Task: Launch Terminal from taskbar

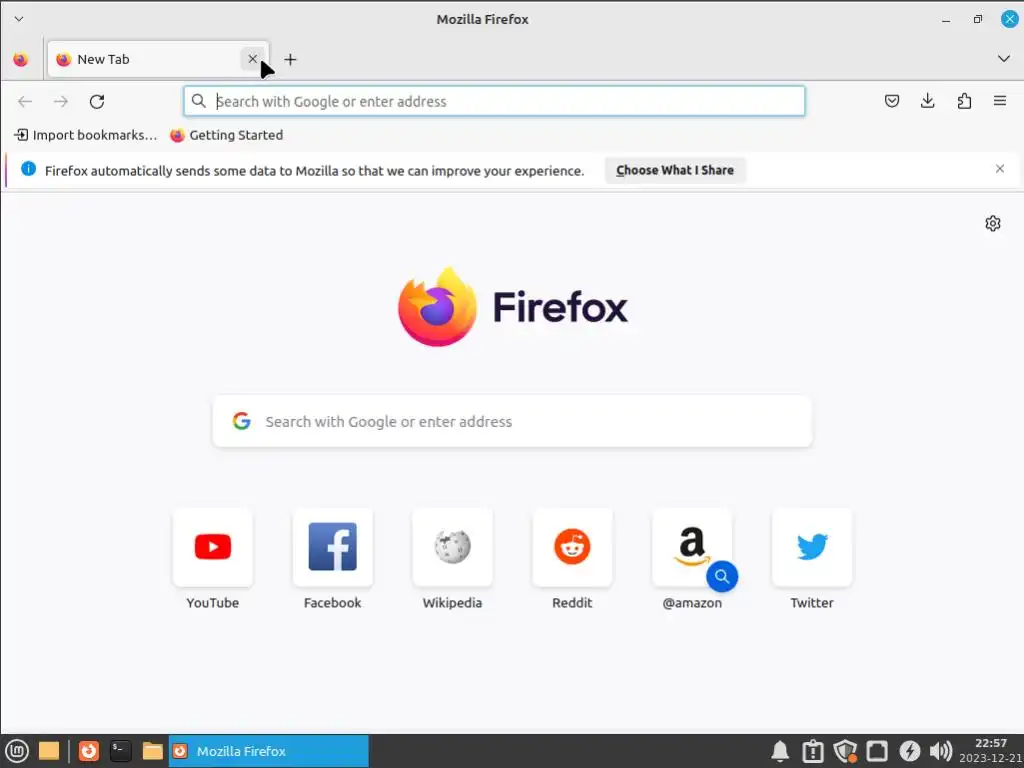Action: (120, 751)
